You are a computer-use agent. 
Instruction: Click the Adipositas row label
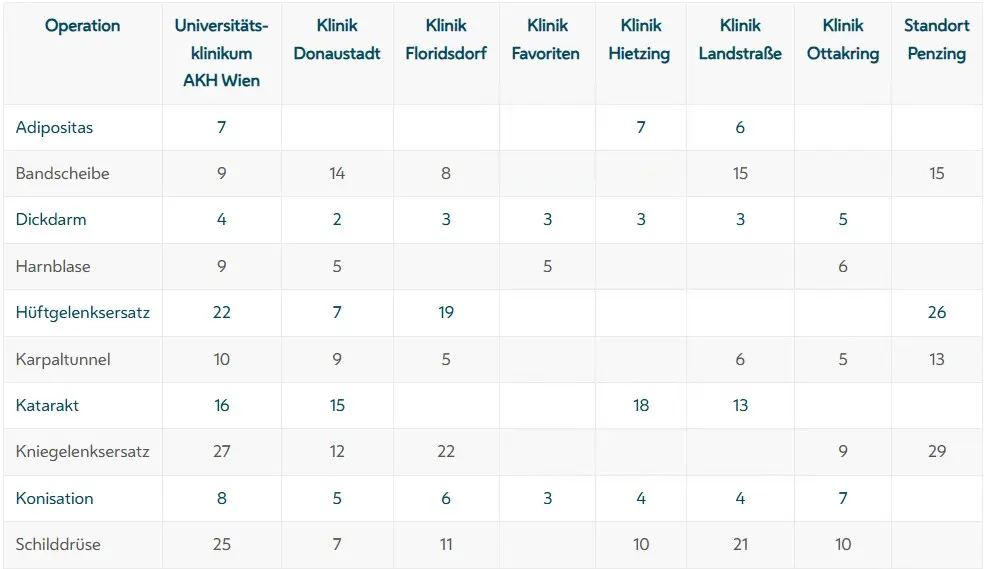tap(54, 127)
